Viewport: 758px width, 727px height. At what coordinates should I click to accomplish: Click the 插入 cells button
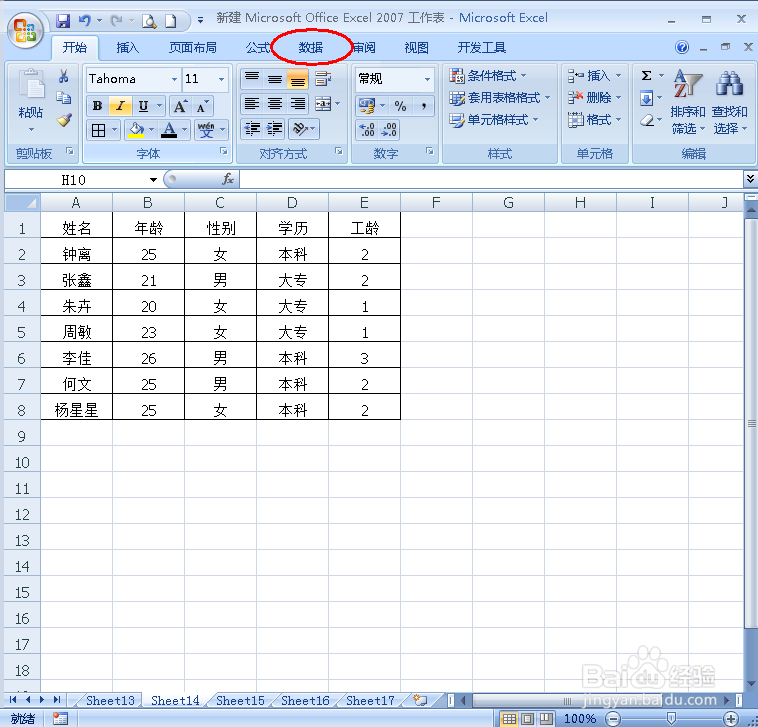pos(595,76)
